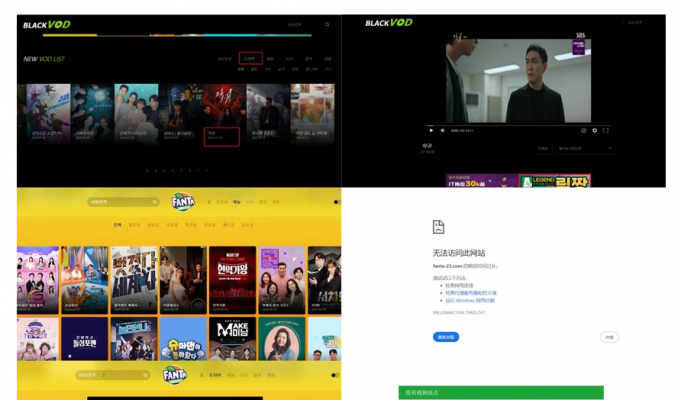The height and width of the screenshot is (400, 681).
Task: Open the bold 드라마 tab in lower FANTA header
Action: tap(215, 375)
